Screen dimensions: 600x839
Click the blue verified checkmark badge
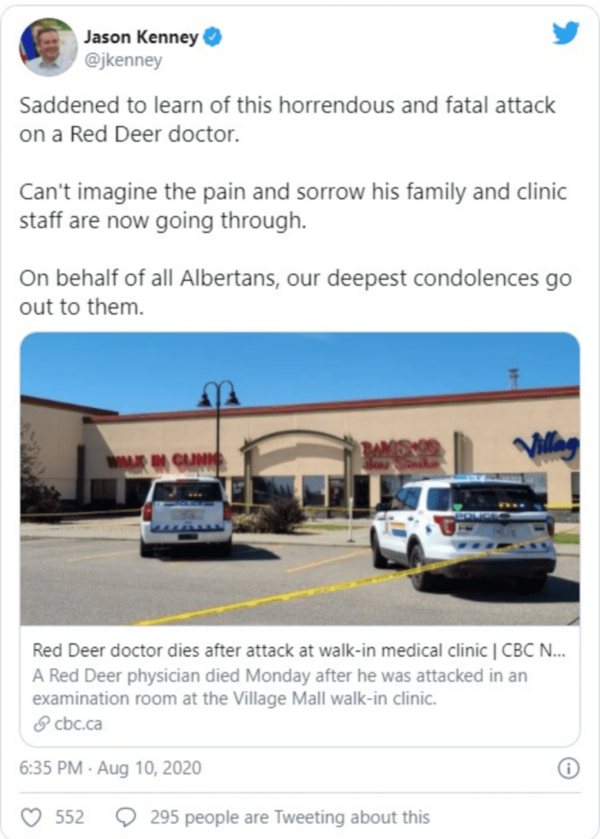214,37
